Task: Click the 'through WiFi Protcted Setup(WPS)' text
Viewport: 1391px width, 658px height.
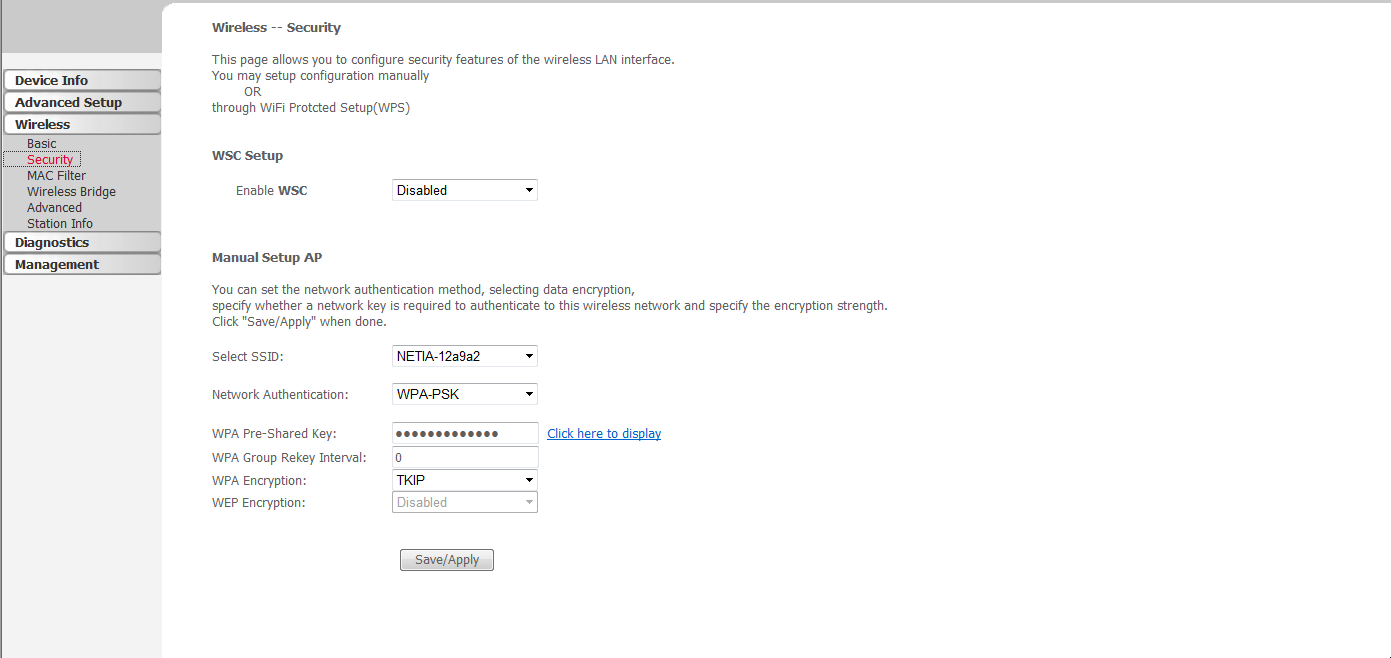Action: point(311,108)
